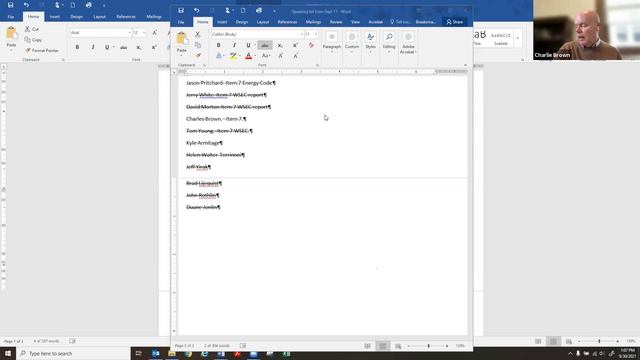Viewport: 640px width, 360px height.
Task: Select Print Layout view in front window status bar
Action: pyautogui.click(x=382, y=346)
